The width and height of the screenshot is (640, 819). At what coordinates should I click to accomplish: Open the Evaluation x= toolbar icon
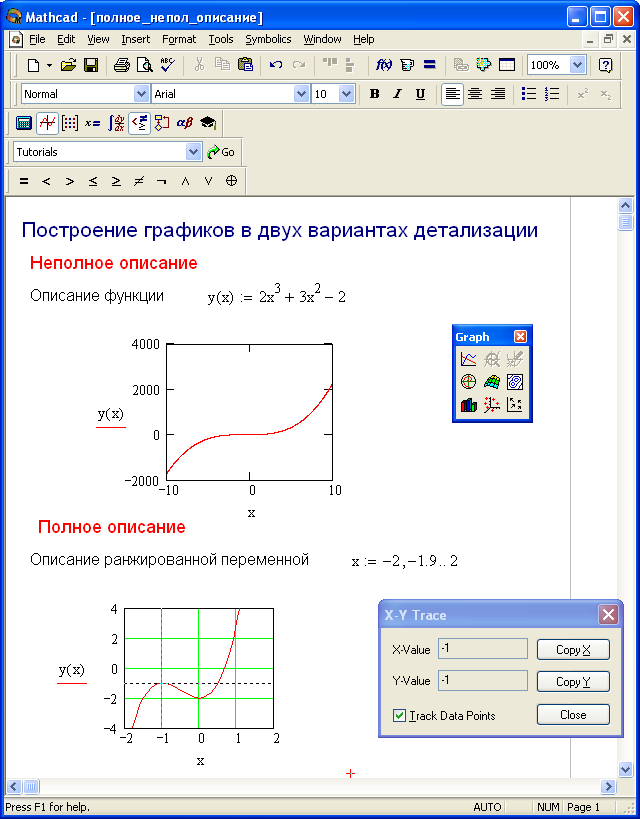click(92, 123)
